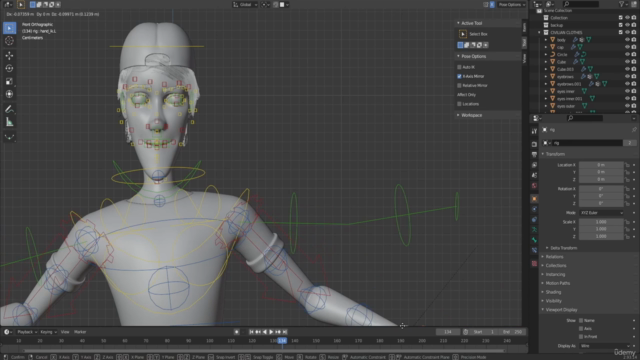Expand the Delta Transform panel
The width and height of the screenshot is (640, 360).
(x=563, y=248)
